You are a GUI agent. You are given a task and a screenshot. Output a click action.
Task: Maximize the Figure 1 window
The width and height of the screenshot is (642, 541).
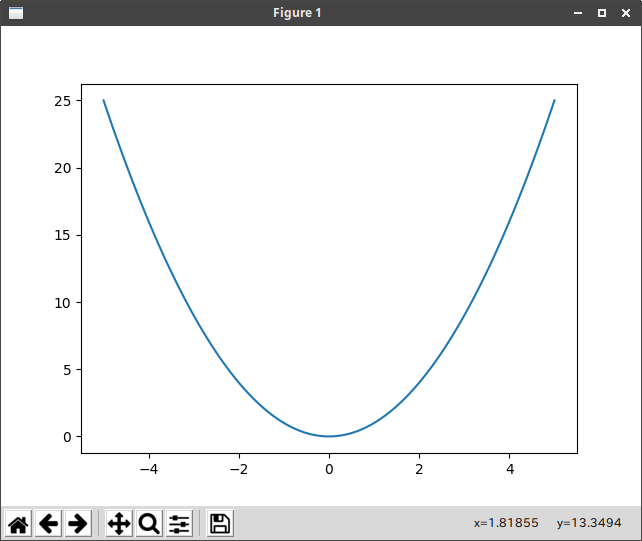(x=602, y=13)
